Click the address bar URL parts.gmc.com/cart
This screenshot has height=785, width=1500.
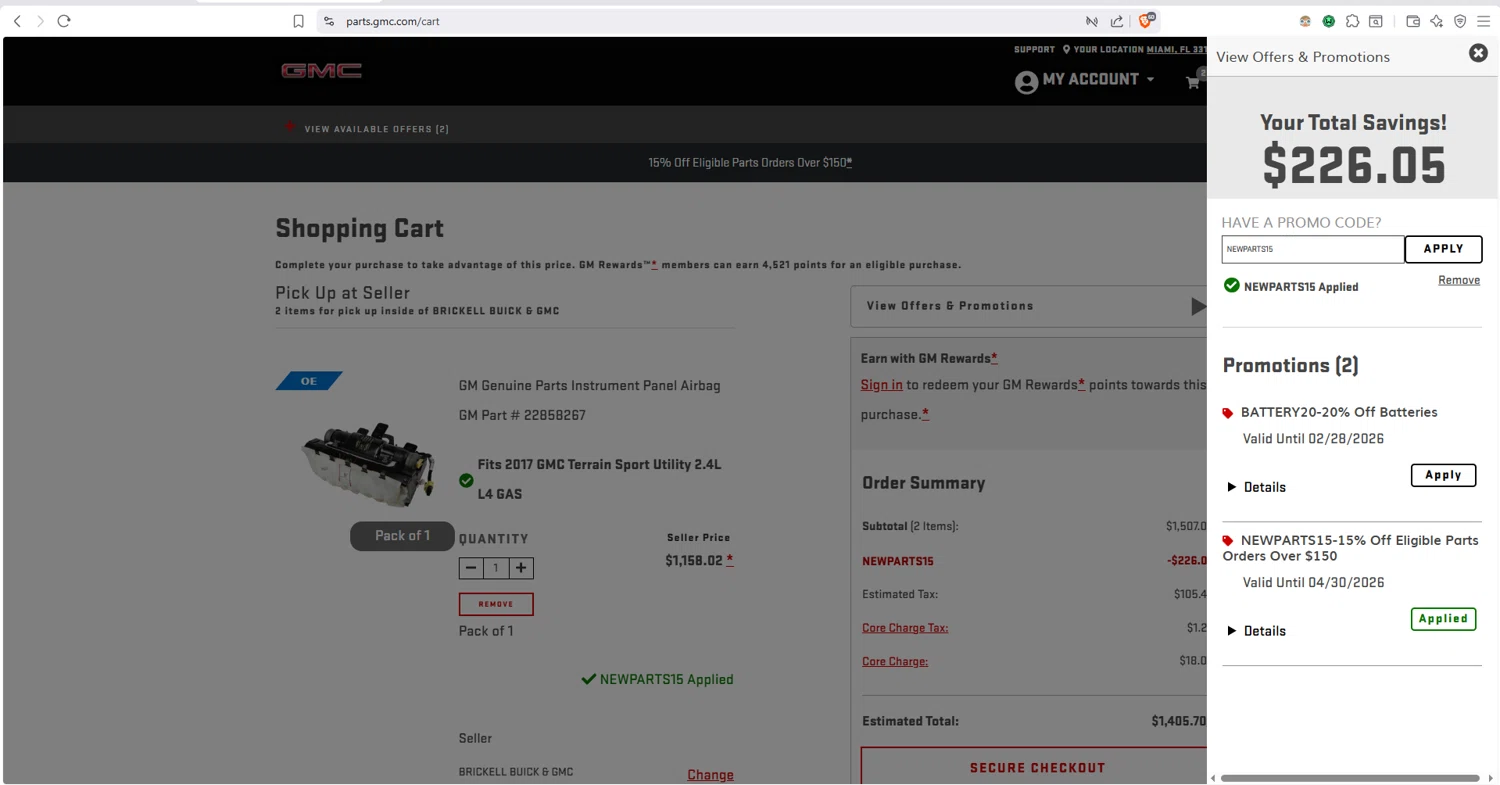coord(392,21)
